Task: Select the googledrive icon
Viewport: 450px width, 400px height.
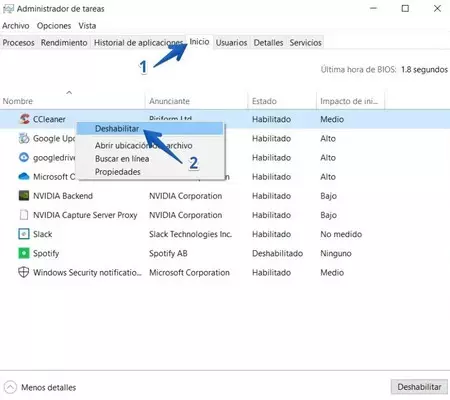Action: (x=24, y=157)
